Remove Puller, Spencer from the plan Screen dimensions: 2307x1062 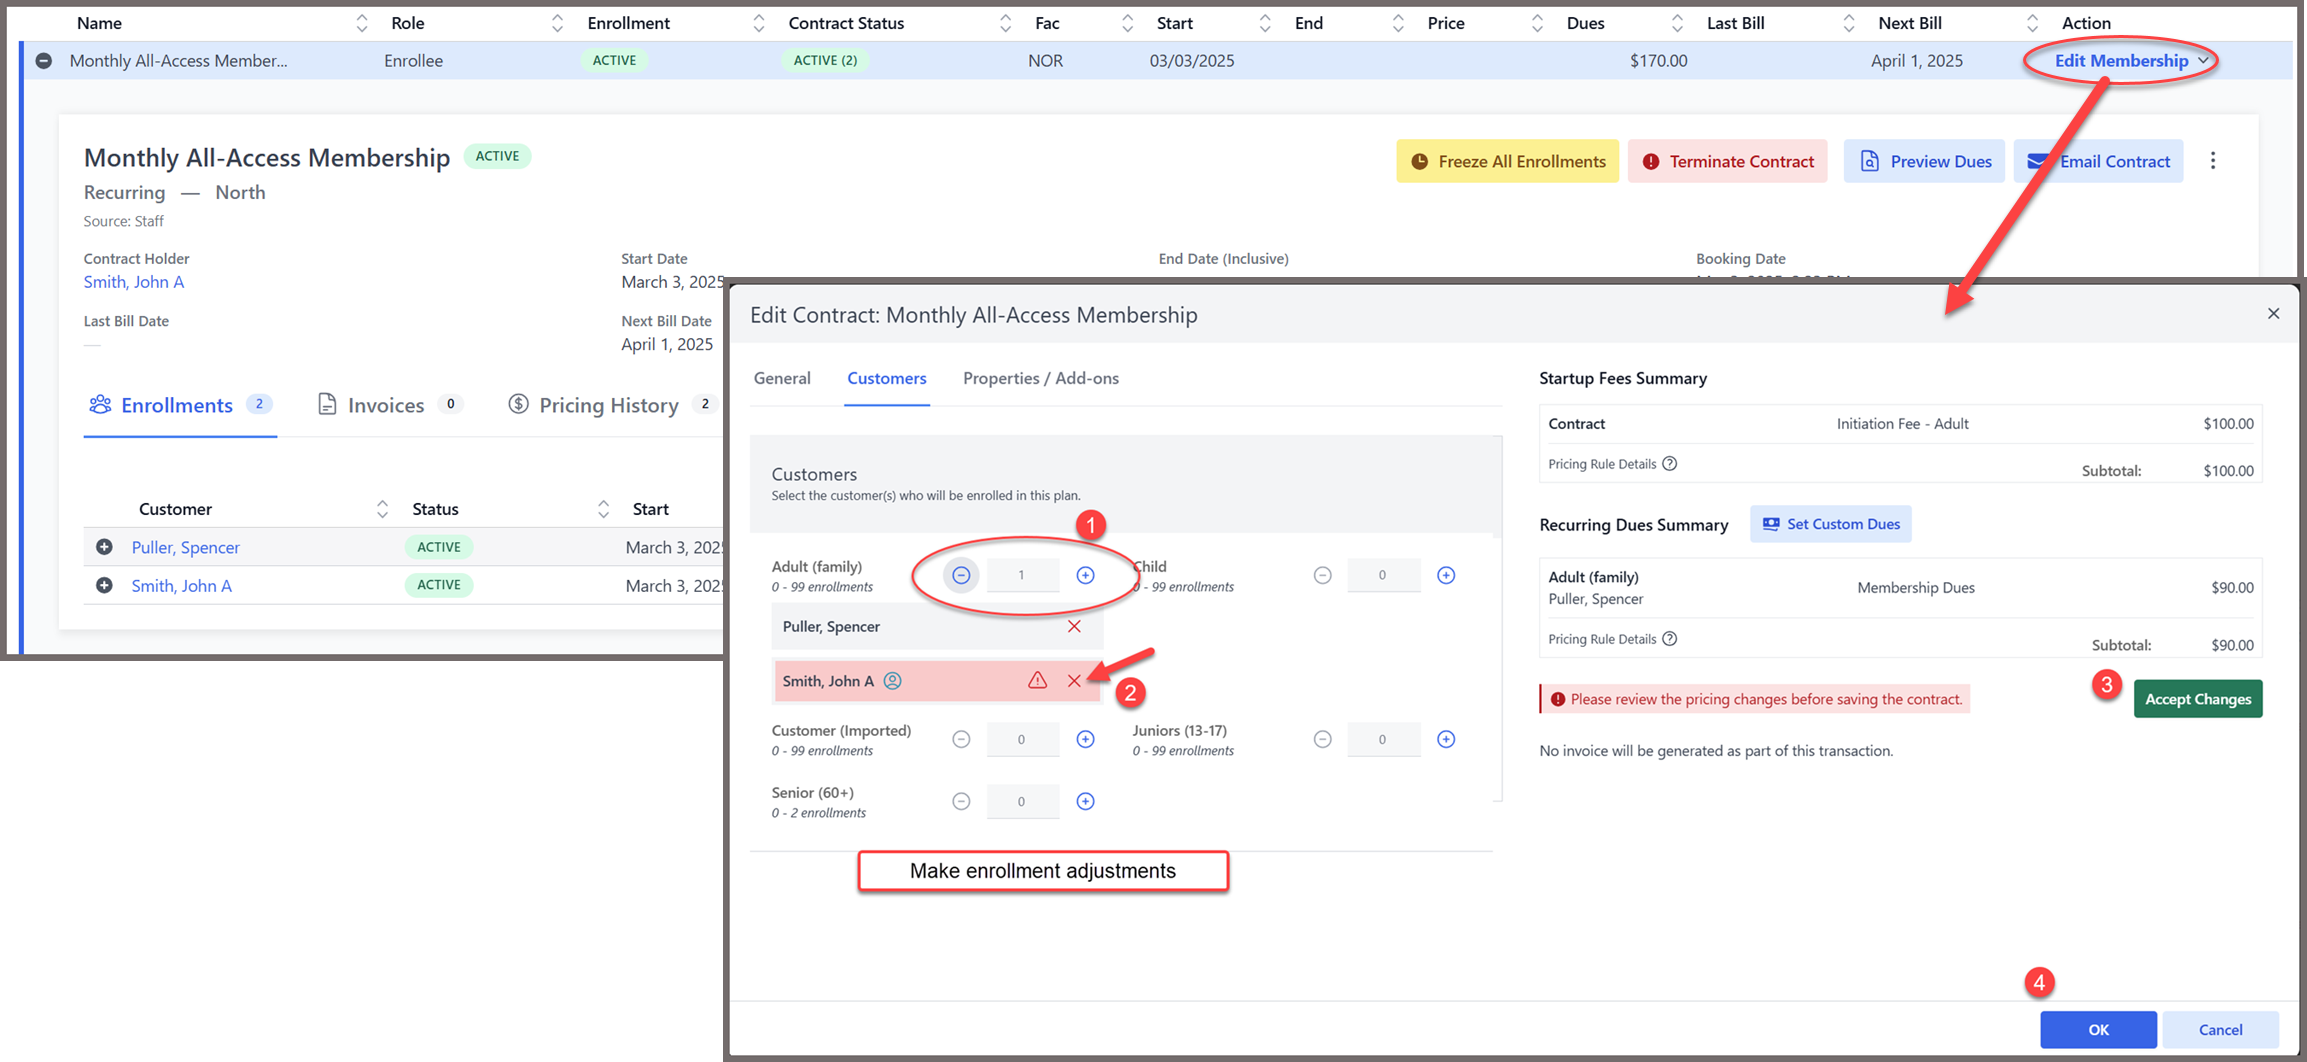click(x=1074, y=626)
